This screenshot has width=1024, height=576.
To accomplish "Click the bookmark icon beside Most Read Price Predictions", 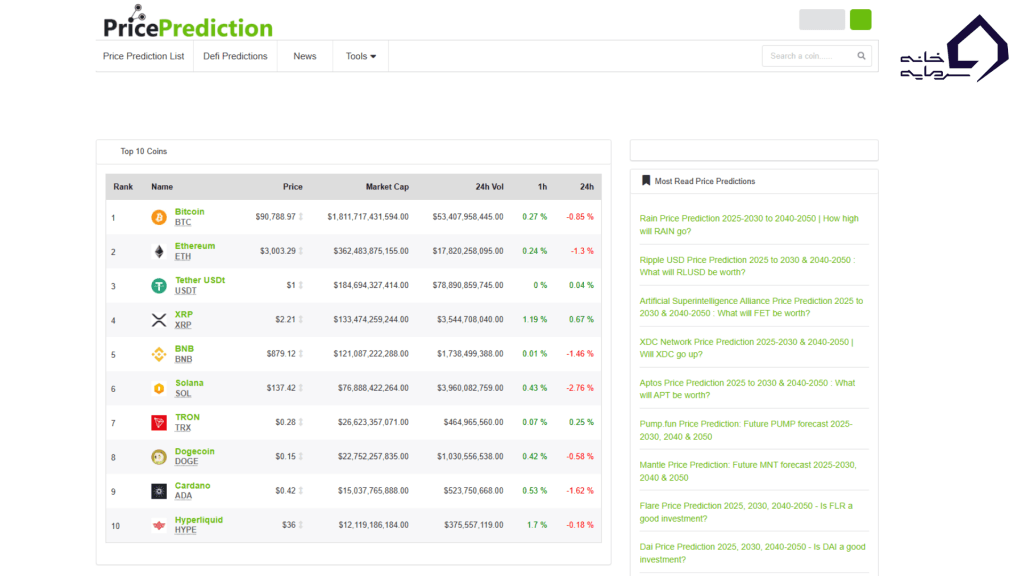I will tap(644, 179).
